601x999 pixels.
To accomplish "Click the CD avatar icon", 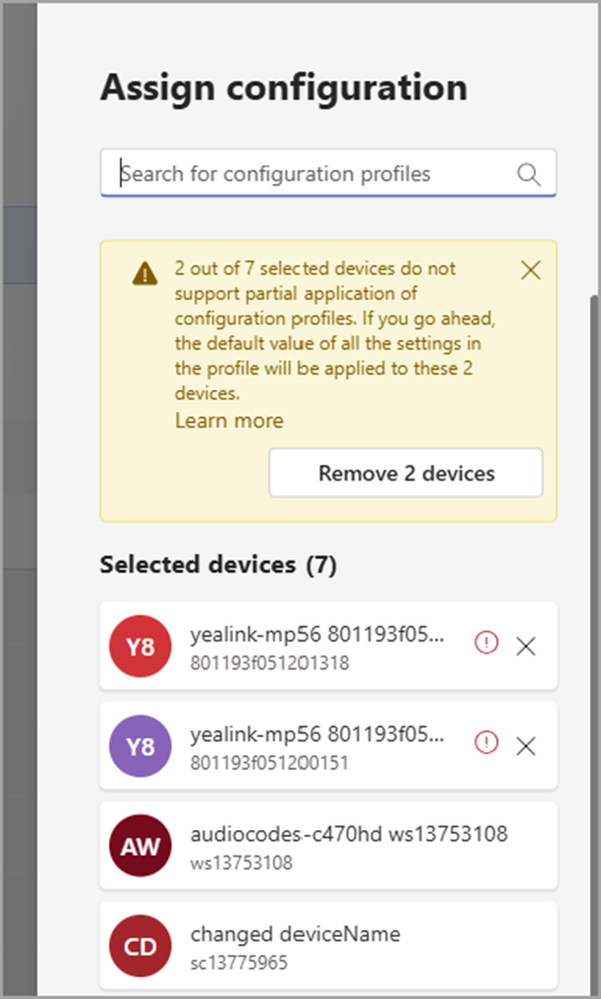I will 140,945.
